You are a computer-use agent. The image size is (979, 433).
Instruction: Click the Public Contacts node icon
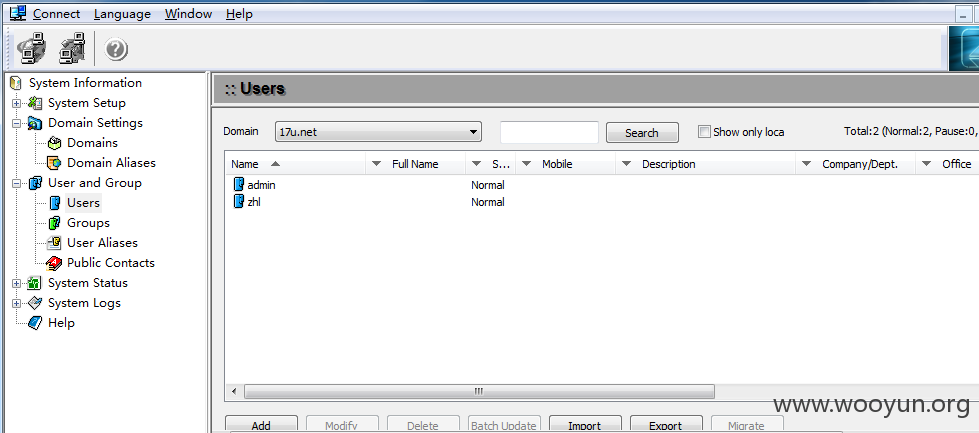pos(55,263)
